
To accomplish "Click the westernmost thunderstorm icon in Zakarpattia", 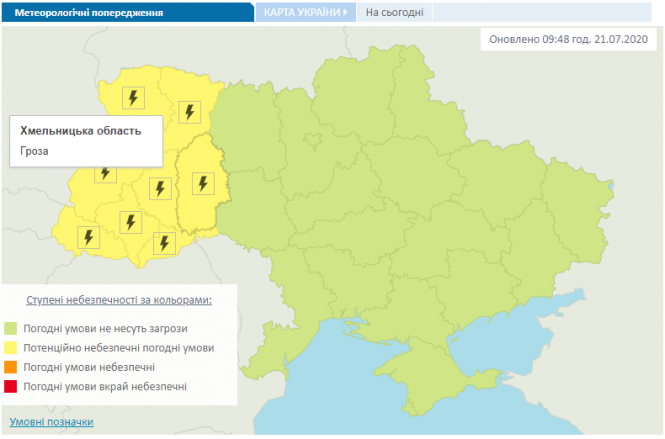I will pos(88,237).
